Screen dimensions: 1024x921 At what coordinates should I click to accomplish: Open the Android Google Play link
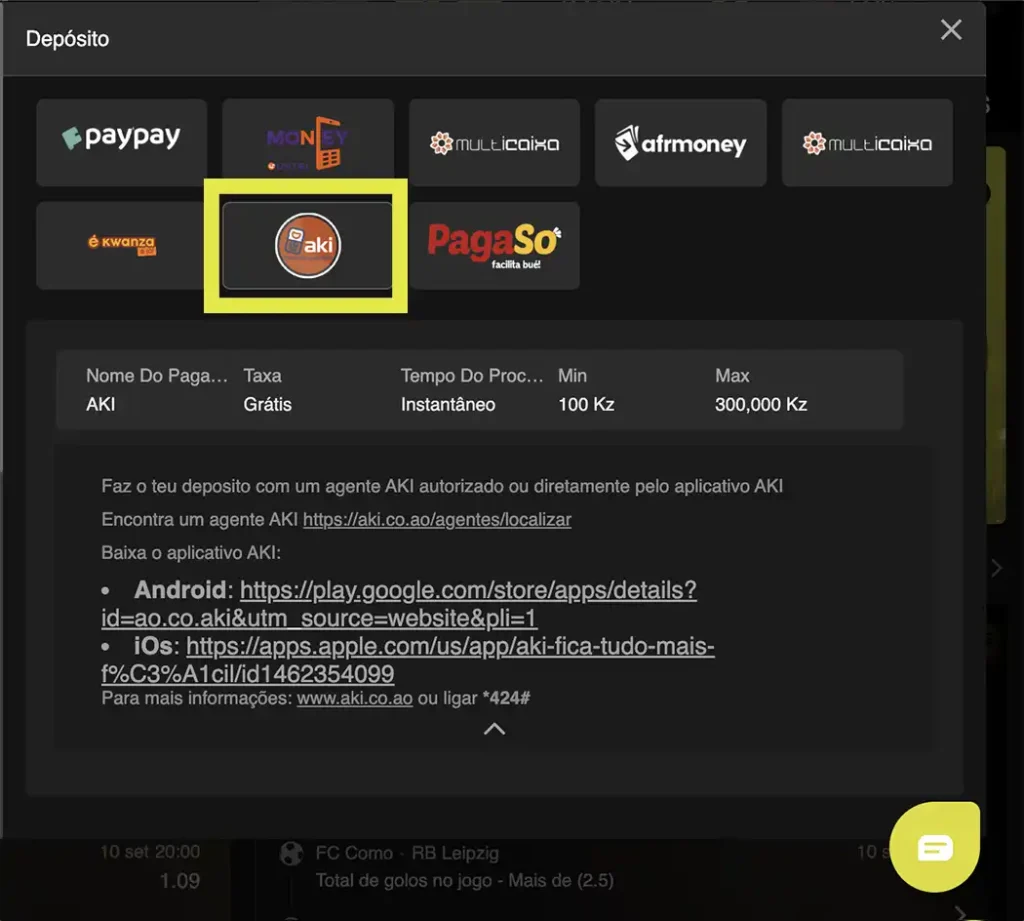pos(399,604)
